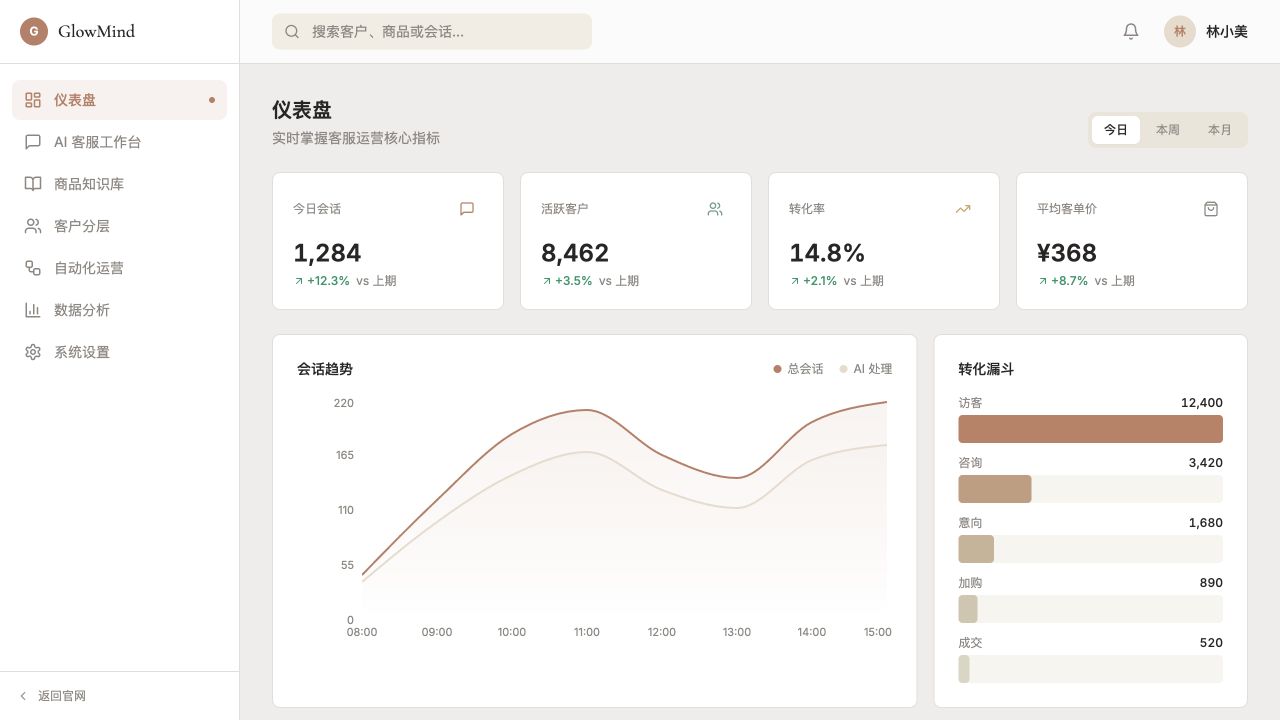This screenshot has height=720, width=1280.
Task: Click the 访客 funnel bar
Action: pos(1090,429)
